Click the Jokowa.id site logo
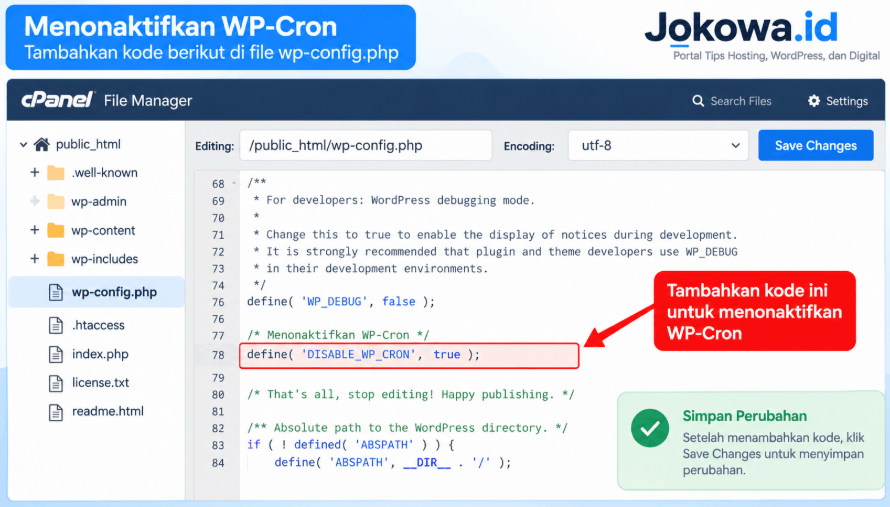 coord(741,27)
